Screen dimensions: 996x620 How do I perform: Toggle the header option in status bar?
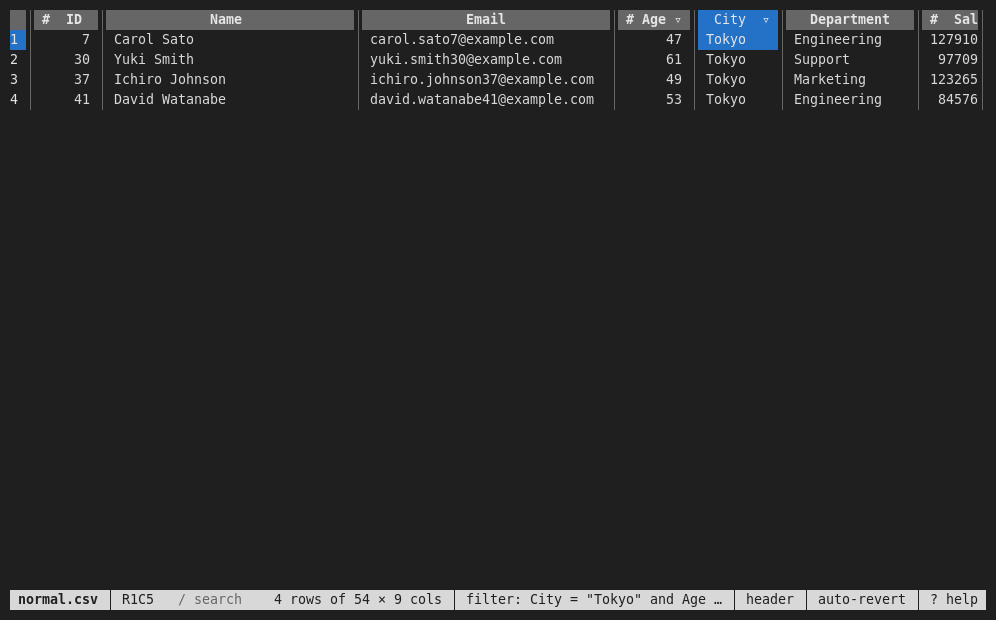770,600
